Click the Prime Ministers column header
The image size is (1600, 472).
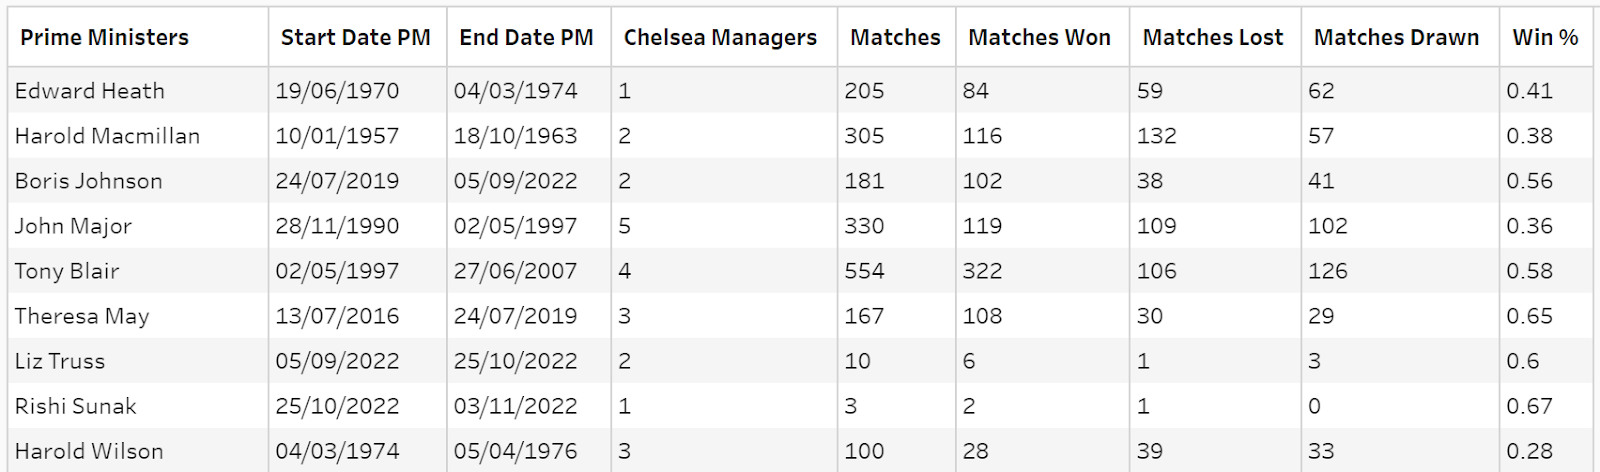pyautogui.click(x=104, y=38)
